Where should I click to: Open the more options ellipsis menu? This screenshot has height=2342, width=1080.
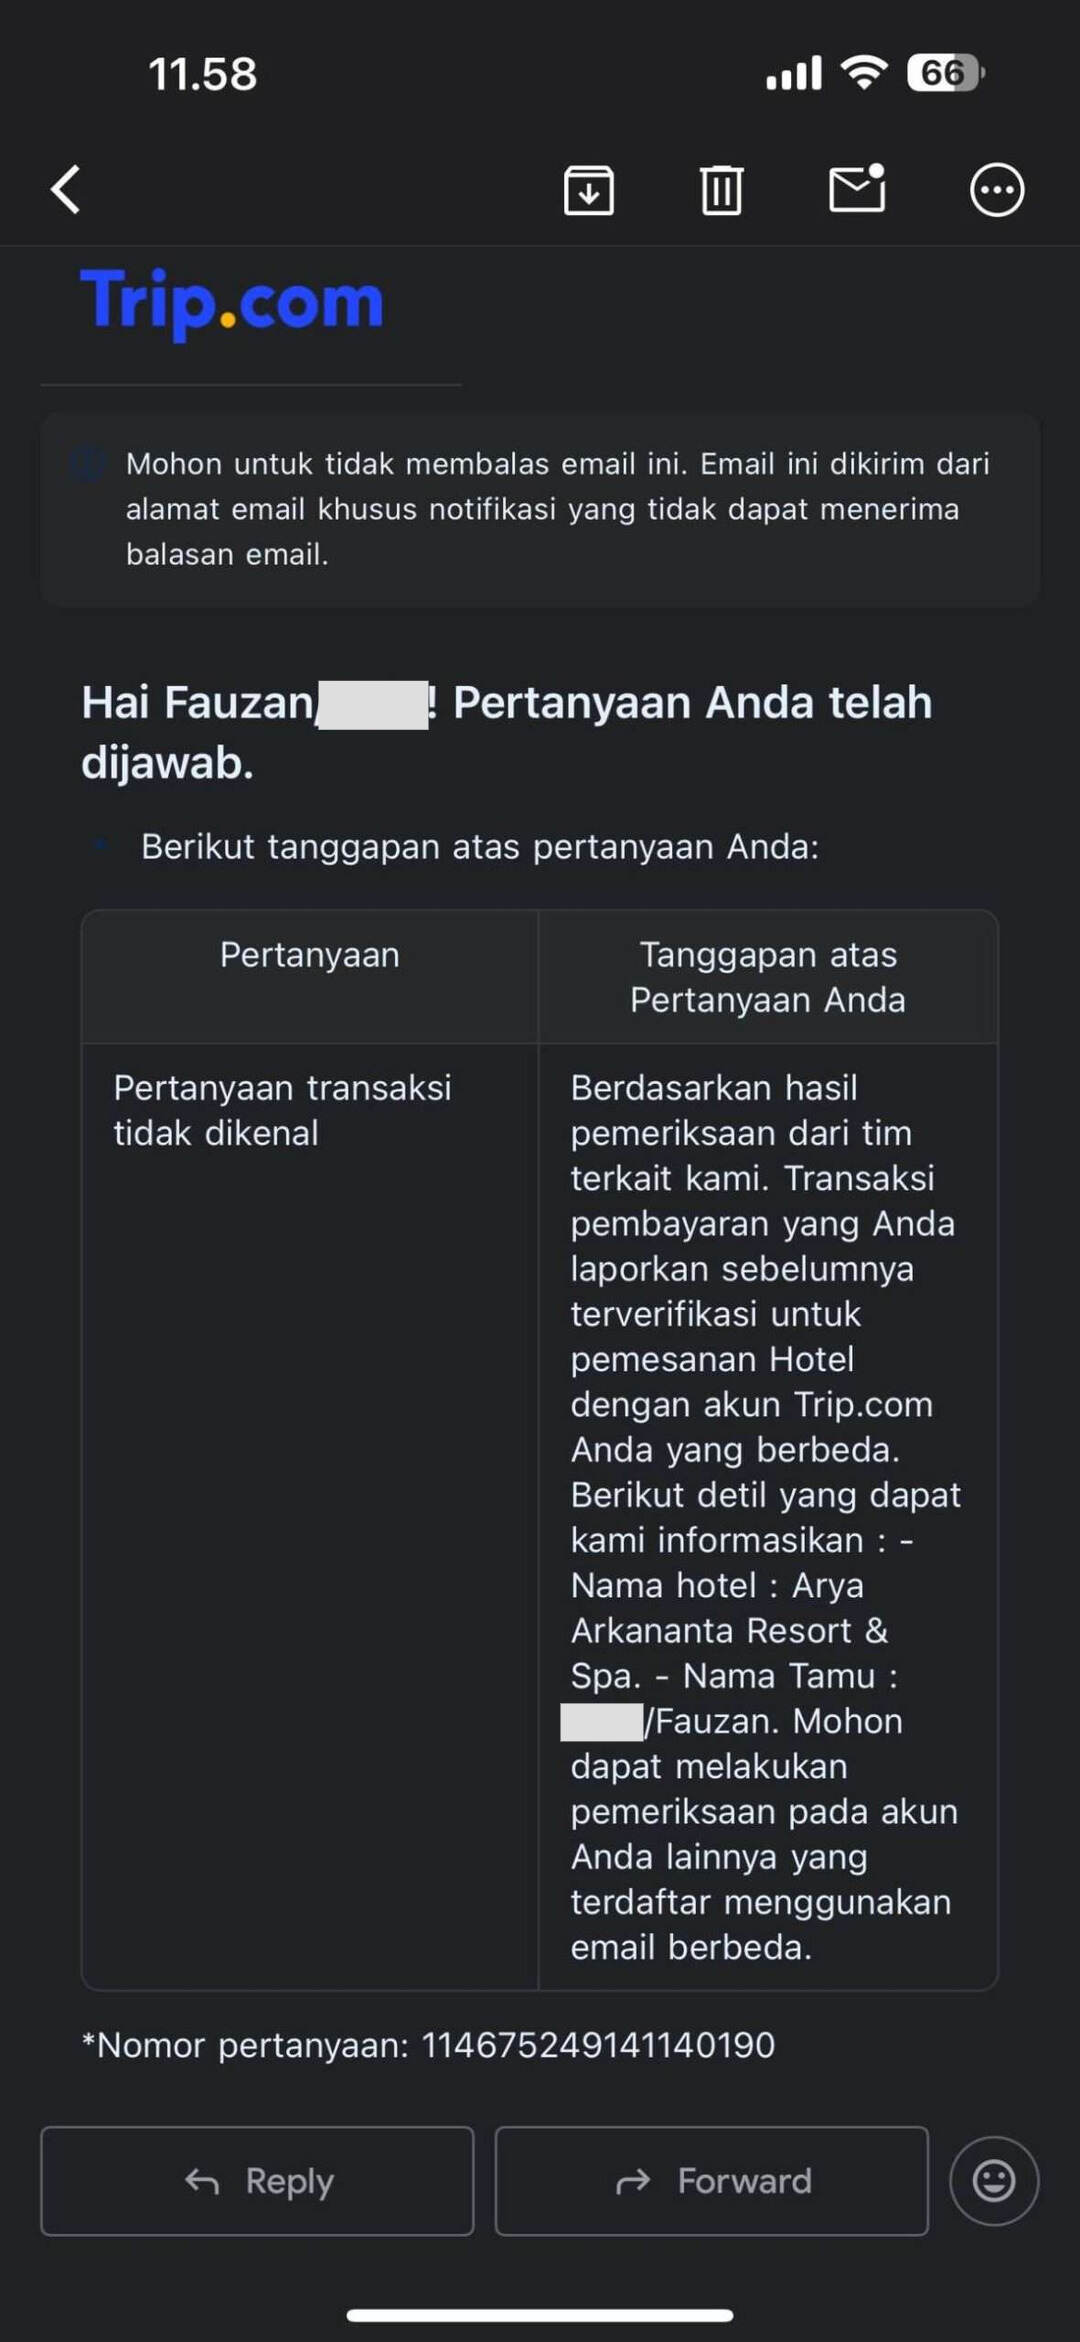tap(997, 190)
